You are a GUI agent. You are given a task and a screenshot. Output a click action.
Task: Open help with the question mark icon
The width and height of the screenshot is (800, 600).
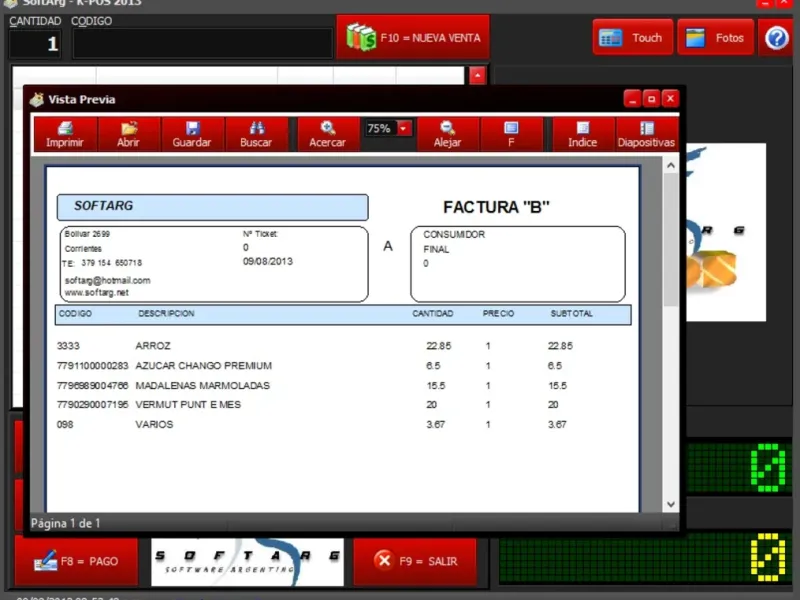pos(776,38)
